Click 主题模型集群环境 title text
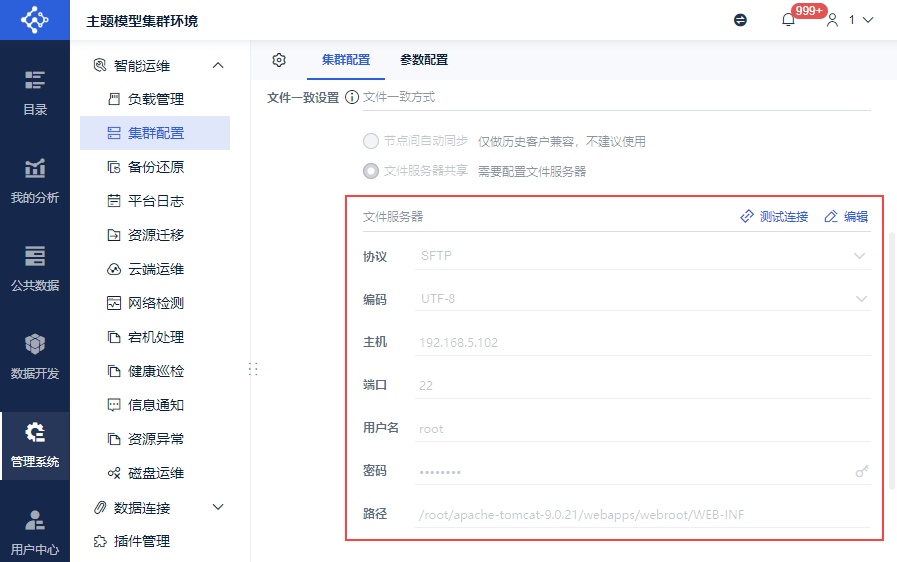The width and height of the screenshot is (897, 562). [x=142, y=21]
